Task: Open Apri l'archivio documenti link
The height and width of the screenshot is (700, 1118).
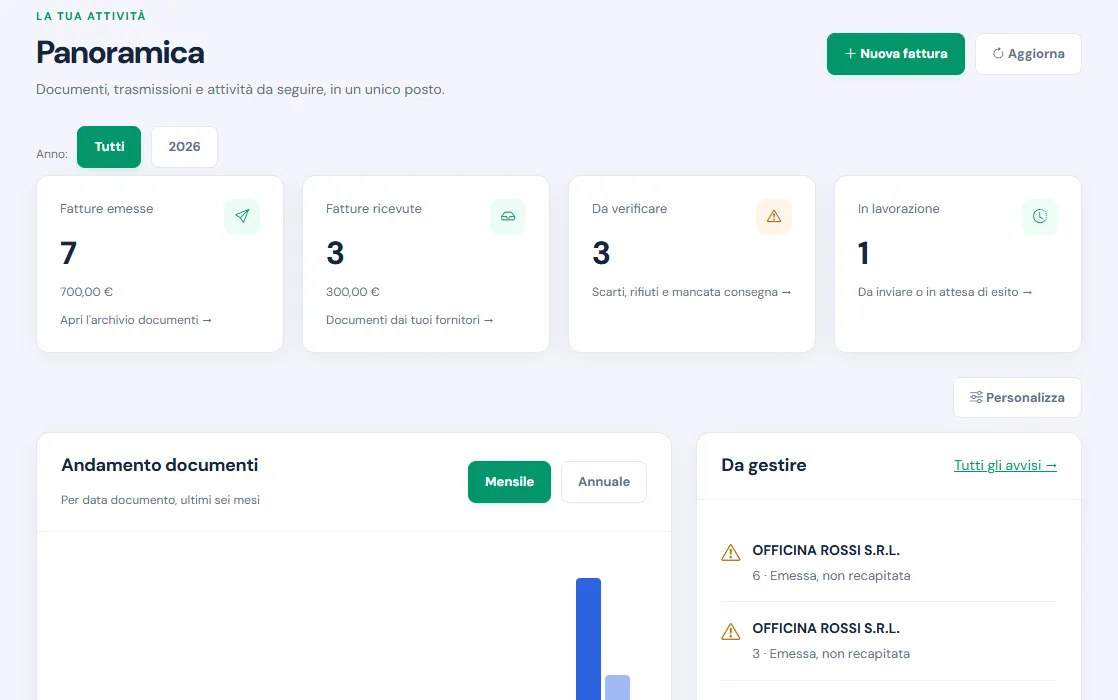Action: [135, 320]
